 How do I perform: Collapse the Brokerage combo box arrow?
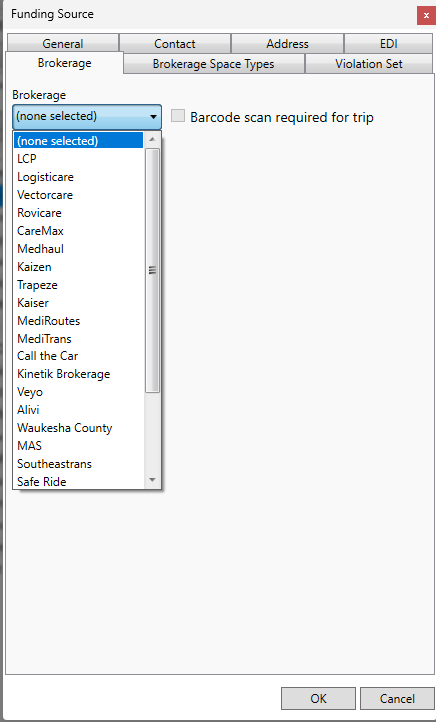point(153,117)
